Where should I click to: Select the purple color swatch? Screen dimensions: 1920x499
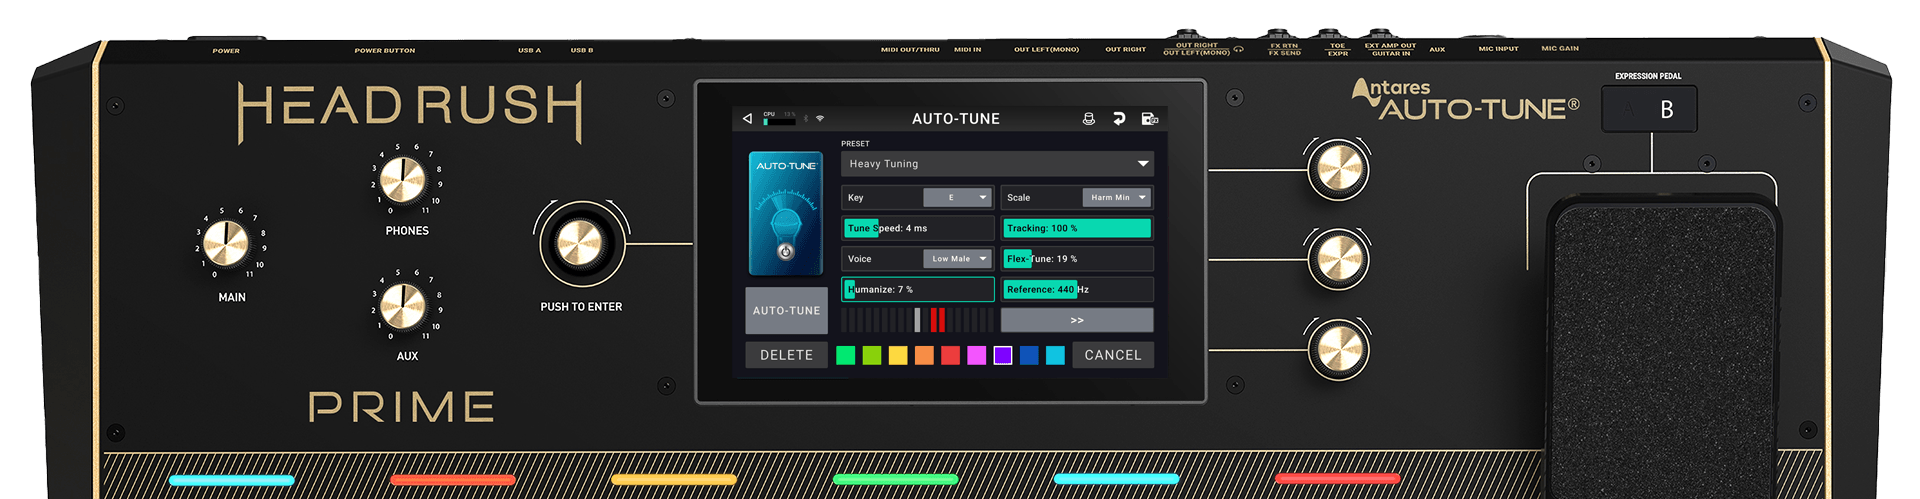pyautogui.click(x=1002, y=355)
